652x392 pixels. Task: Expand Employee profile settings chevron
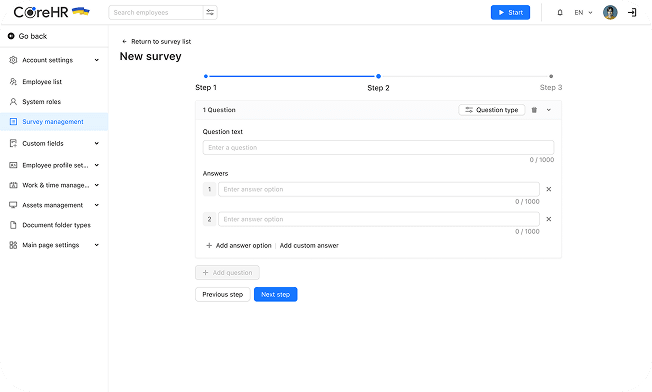96,165
